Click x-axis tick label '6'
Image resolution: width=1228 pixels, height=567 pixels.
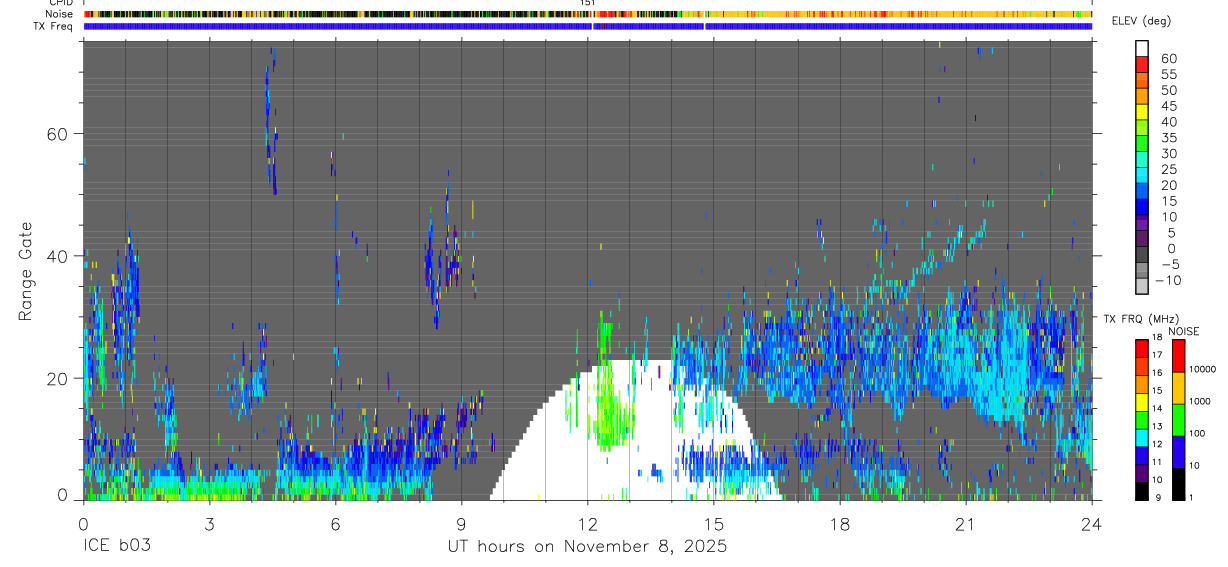335,523
